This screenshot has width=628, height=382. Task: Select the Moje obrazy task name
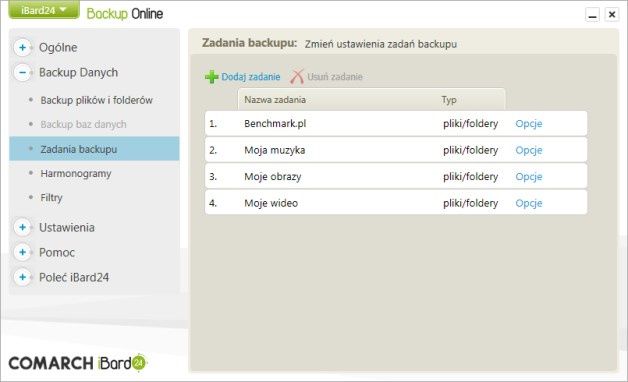click(x=273, y=177)
